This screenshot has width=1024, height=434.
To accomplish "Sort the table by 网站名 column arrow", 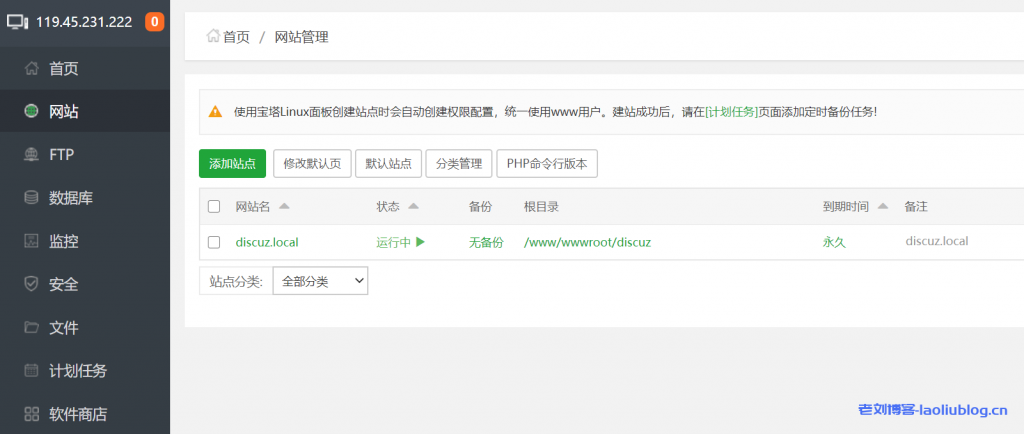I will point(284,207).
